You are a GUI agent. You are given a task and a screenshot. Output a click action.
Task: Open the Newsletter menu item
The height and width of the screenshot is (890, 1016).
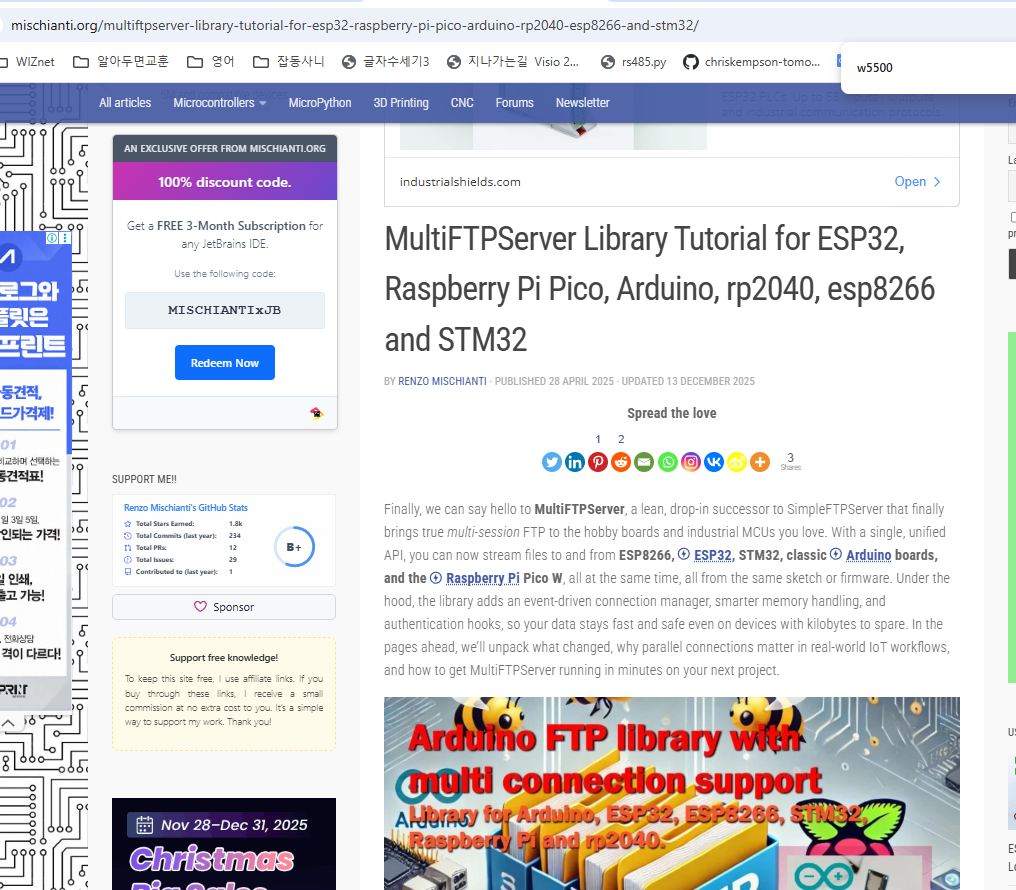tap(583, 102)
